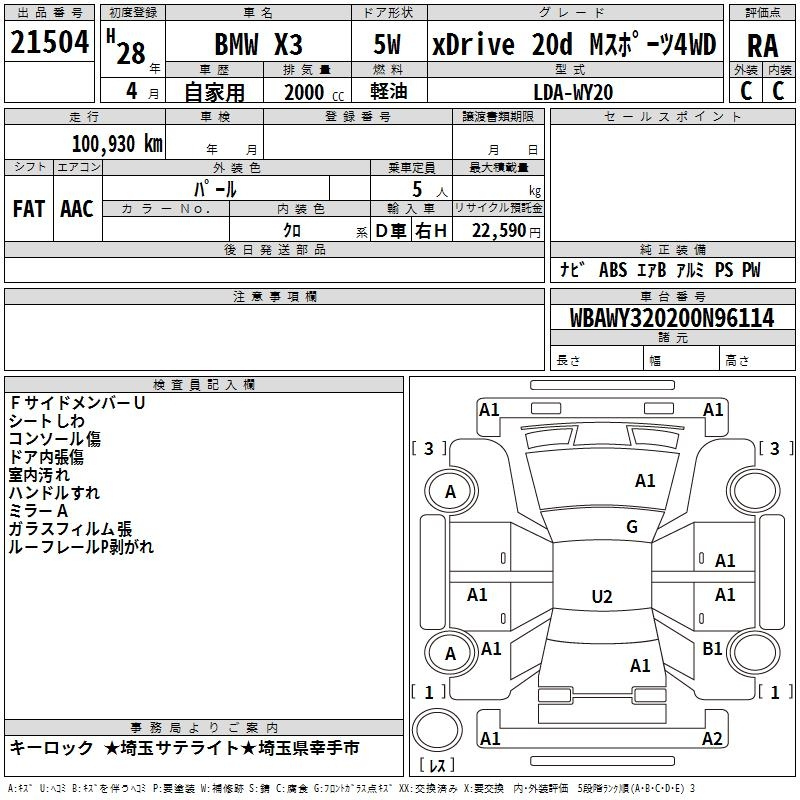Click the inspector note コンソール傷
This screenshot has width=800, height=800.
click(55, 439)
